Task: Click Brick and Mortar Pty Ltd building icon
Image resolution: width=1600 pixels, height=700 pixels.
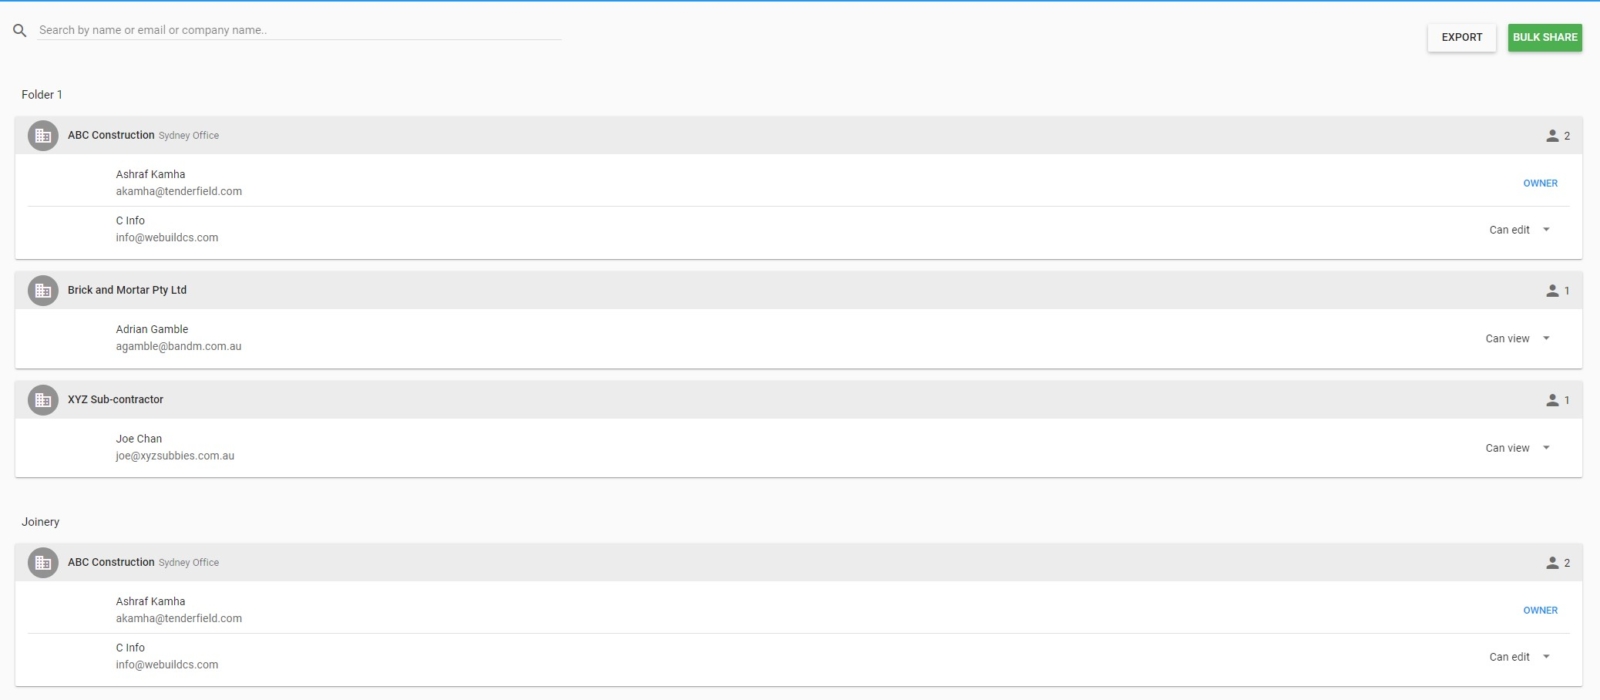Action: click(43, 290)
